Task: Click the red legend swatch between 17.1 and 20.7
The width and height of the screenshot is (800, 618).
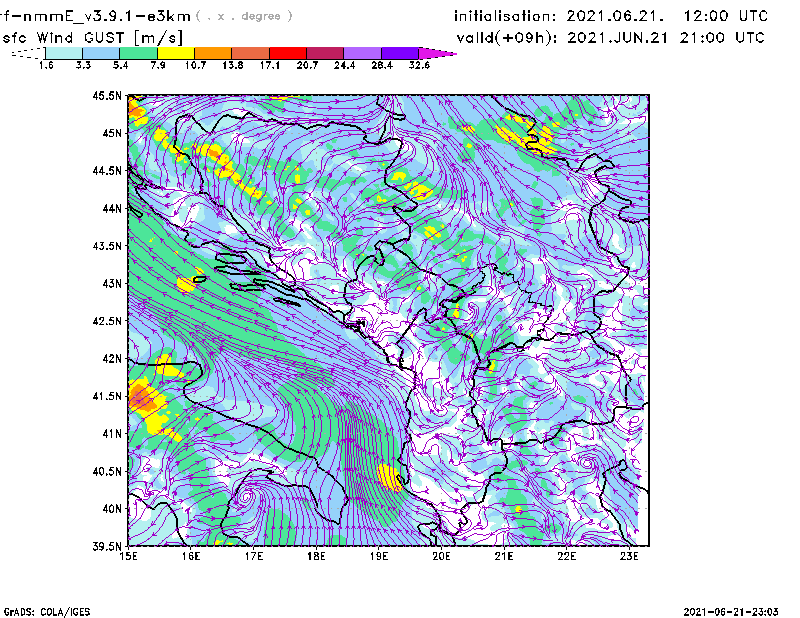Action: tap(288, 53)
